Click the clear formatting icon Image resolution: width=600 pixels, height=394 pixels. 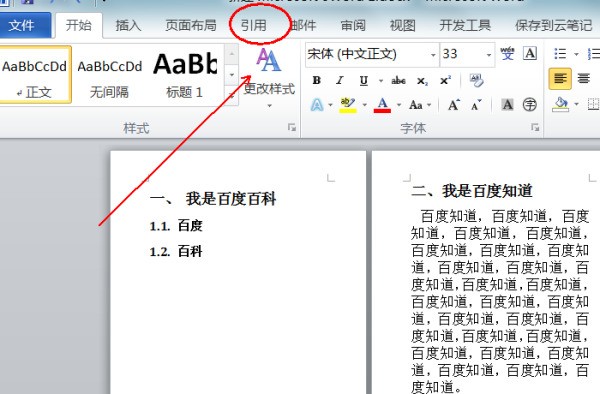click(x=477, y=80)
